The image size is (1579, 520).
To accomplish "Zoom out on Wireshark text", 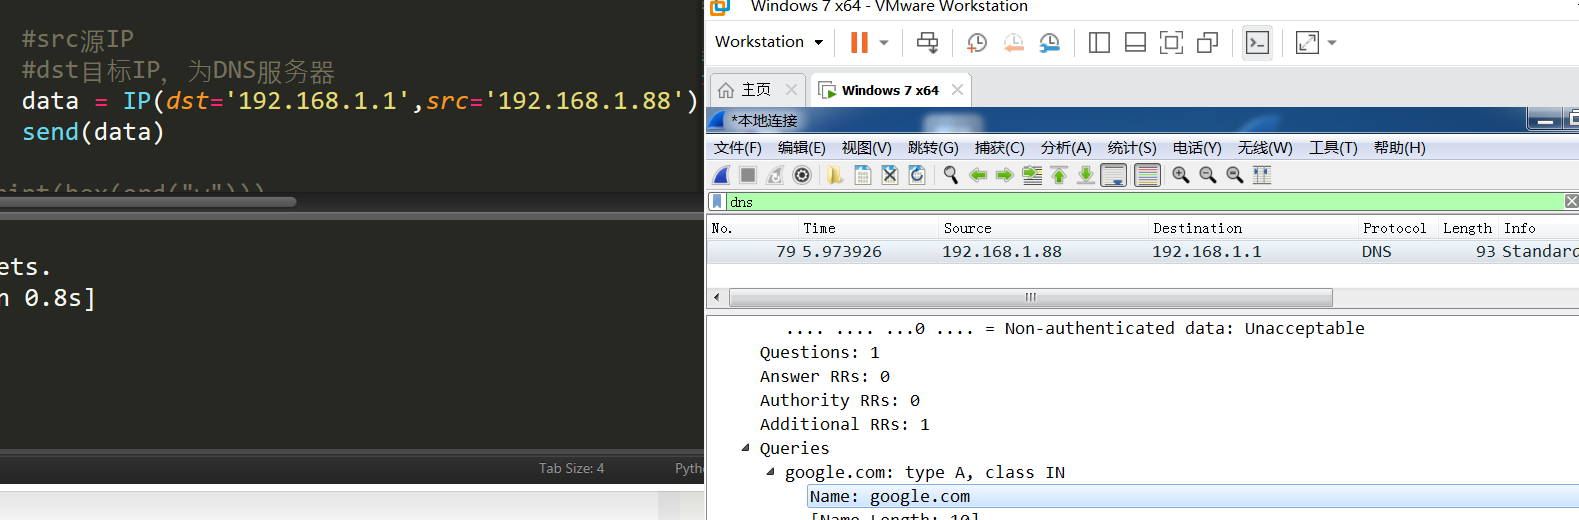I will coord(1208,175).
